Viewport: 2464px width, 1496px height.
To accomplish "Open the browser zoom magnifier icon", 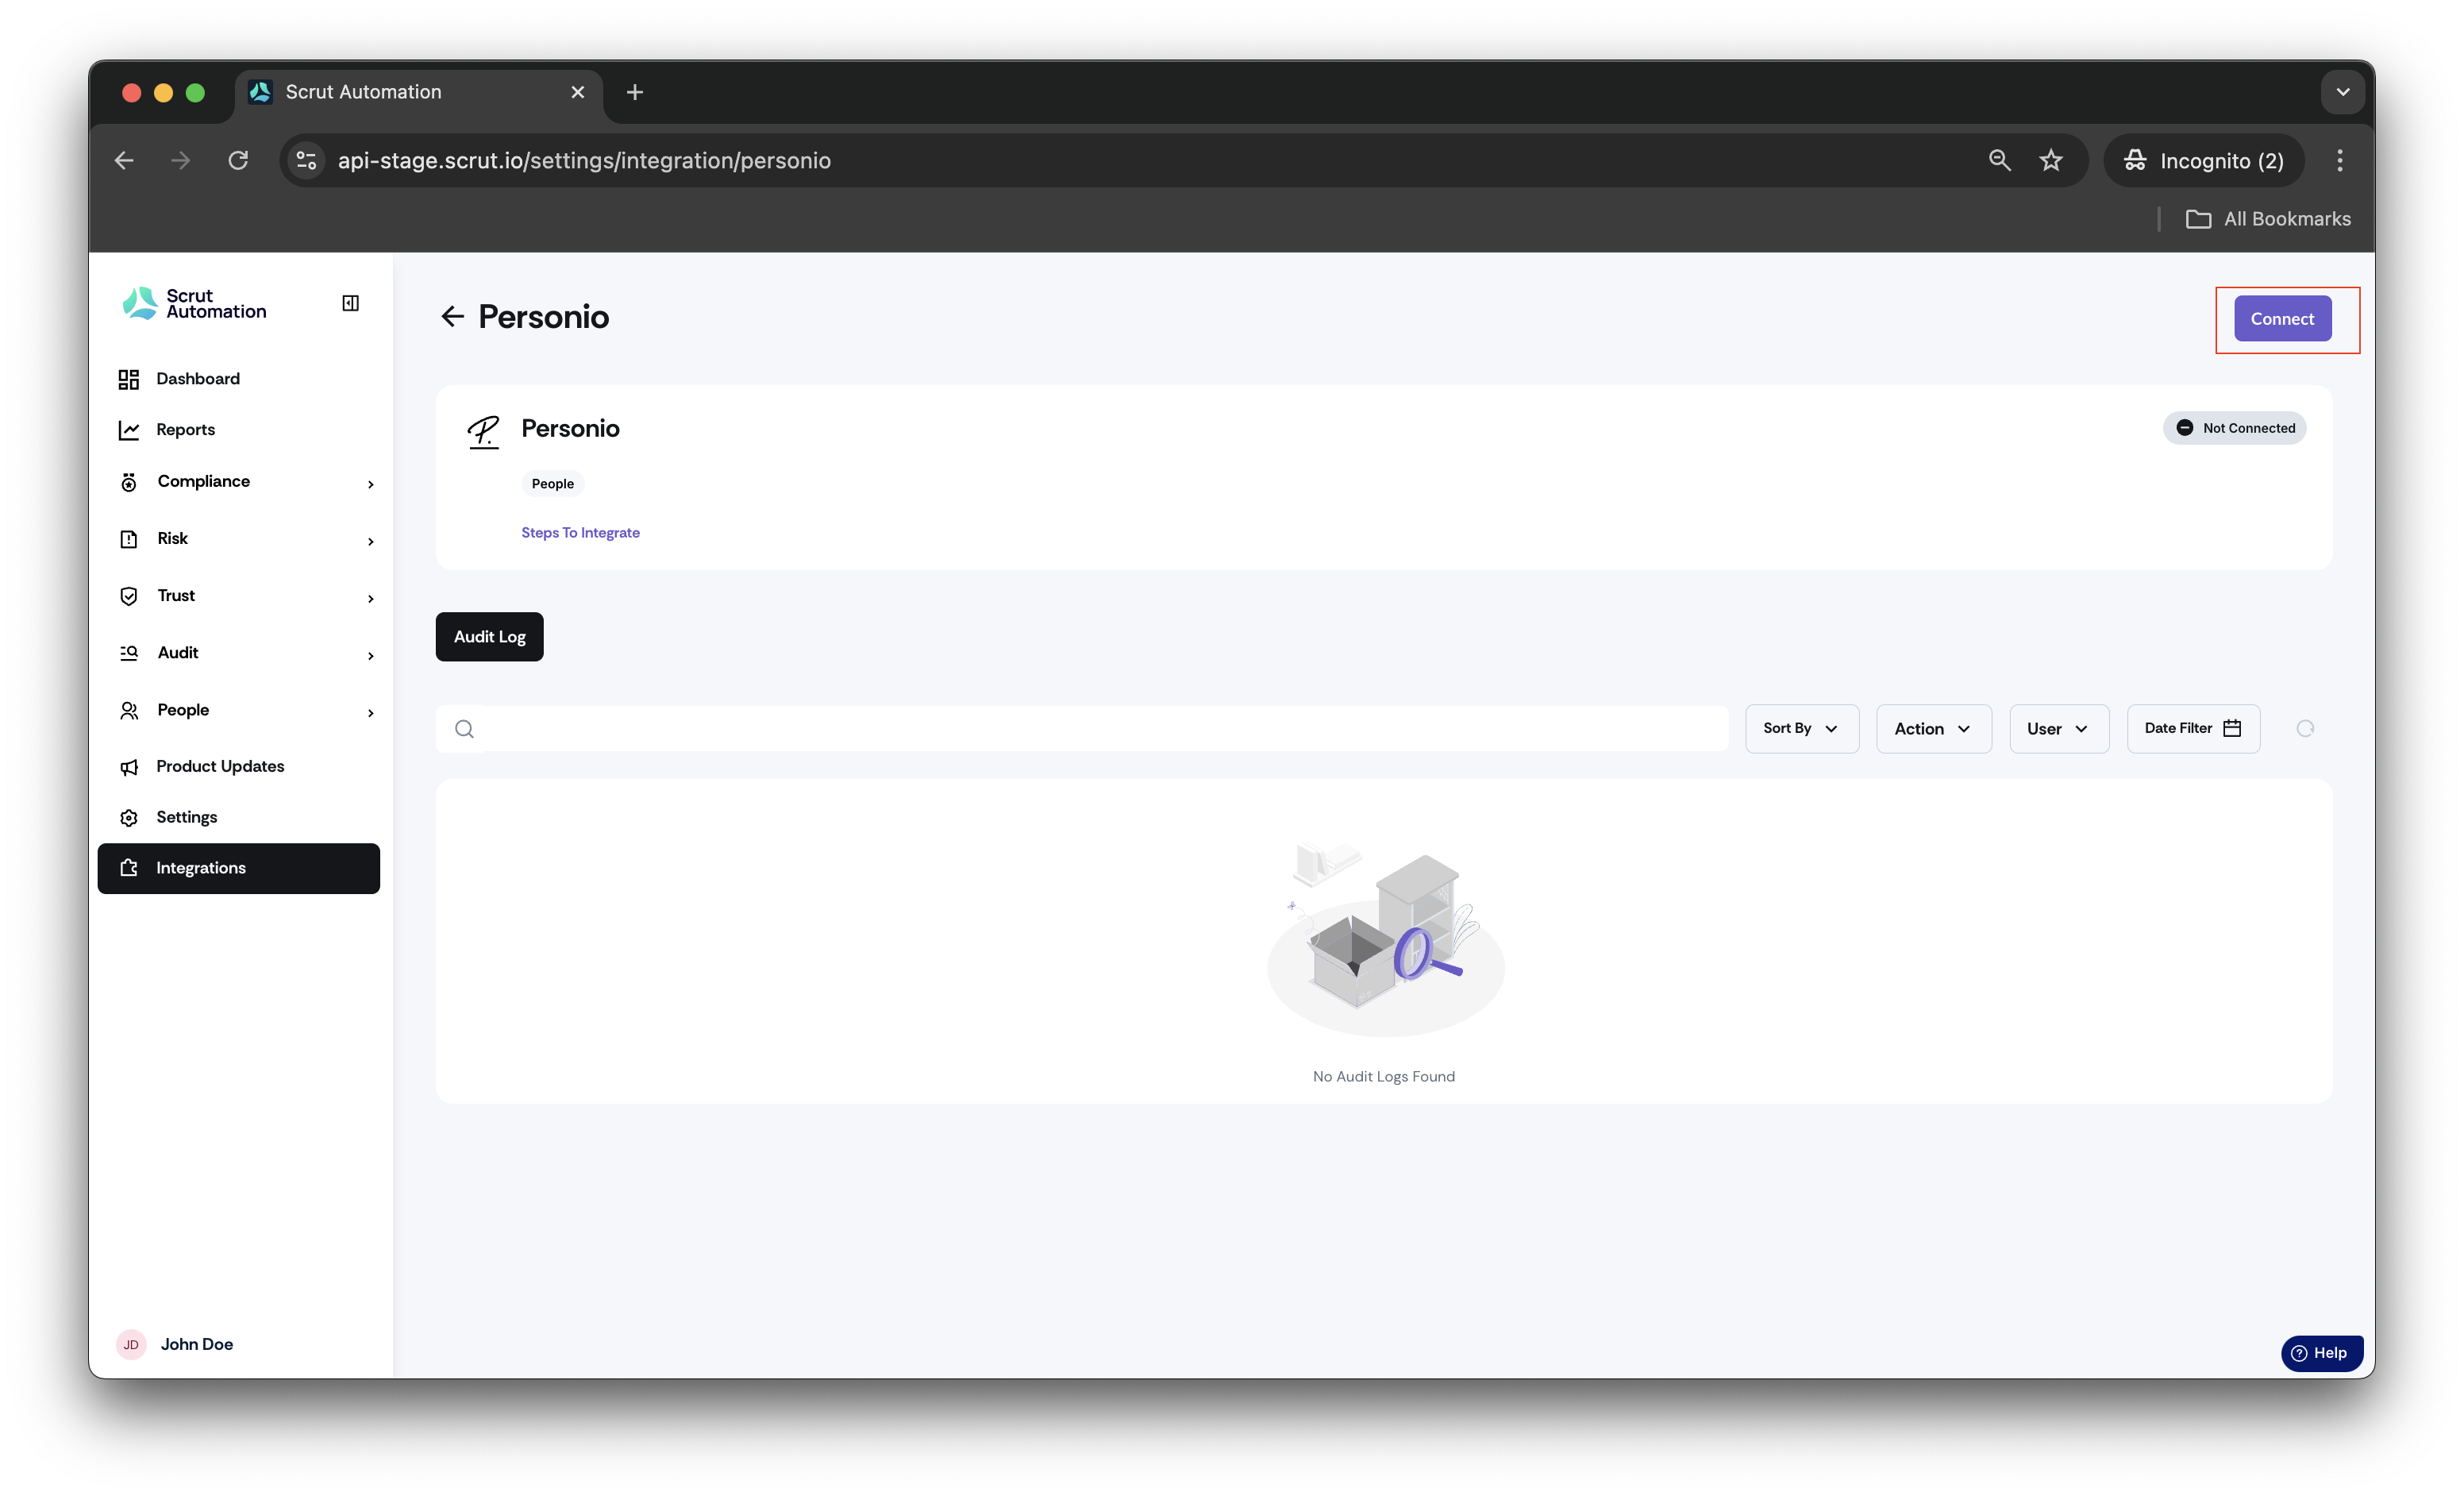I will 1999,161.
